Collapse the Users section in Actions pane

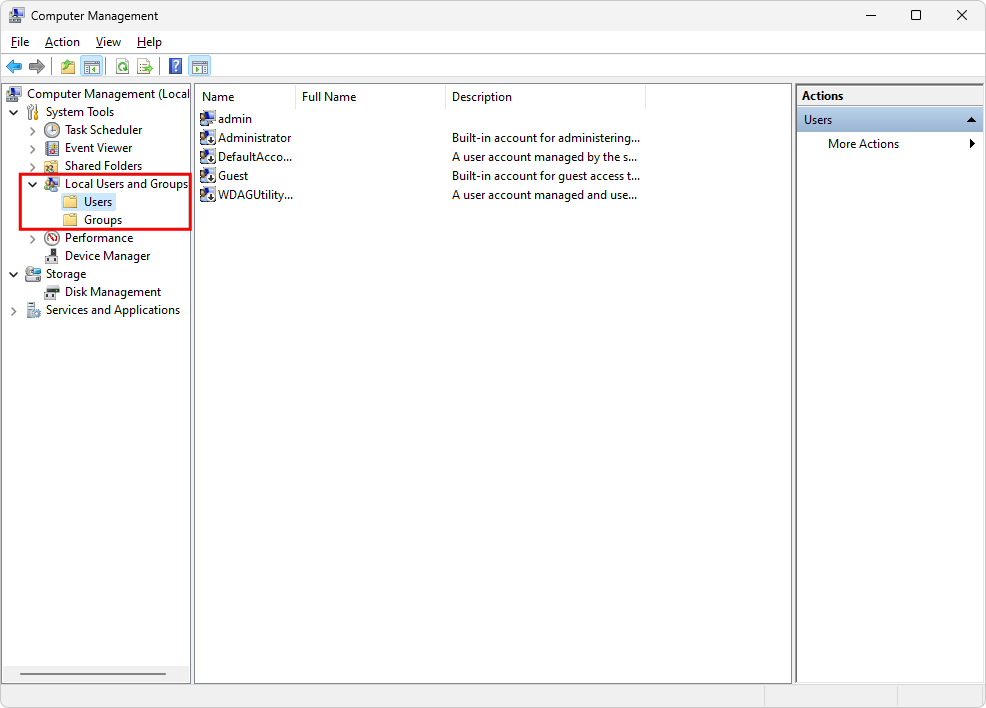pos(971,119)
